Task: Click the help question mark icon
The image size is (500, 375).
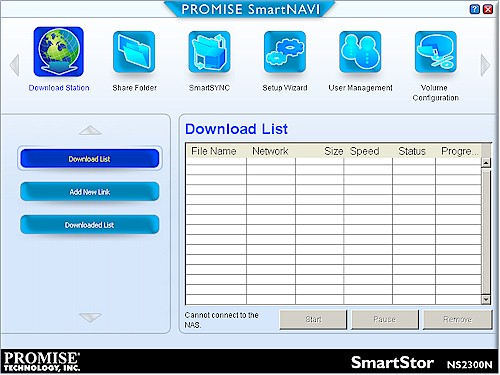Action: click(474, 9)
